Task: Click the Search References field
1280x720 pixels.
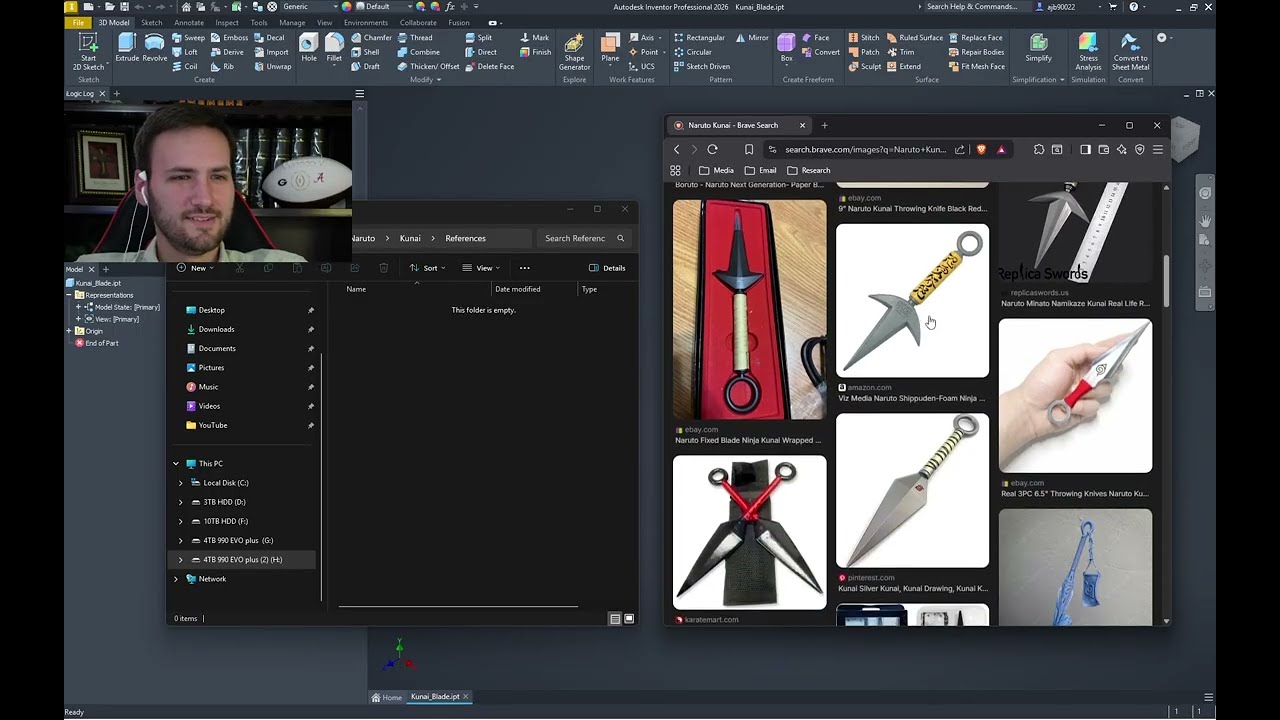Action: pos(585,238)
